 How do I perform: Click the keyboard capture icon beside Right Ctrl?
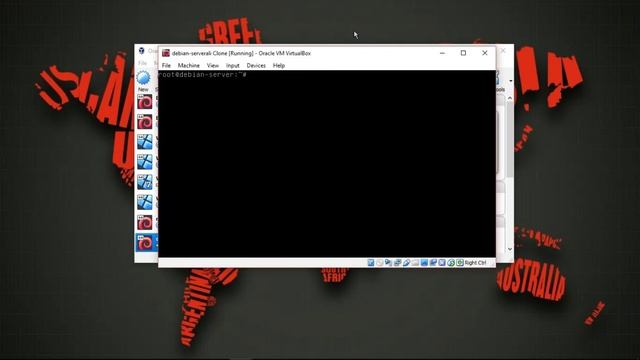click(x=460, y=262)
